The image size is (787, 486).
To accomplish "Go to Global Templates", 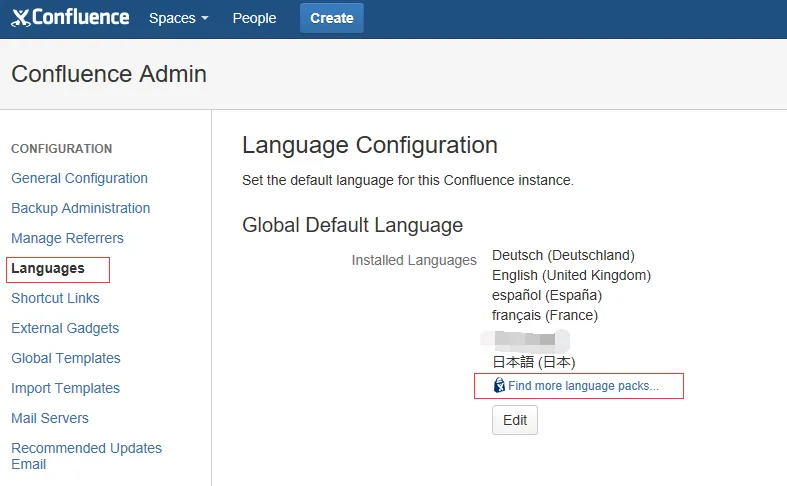I will point(66,358).
